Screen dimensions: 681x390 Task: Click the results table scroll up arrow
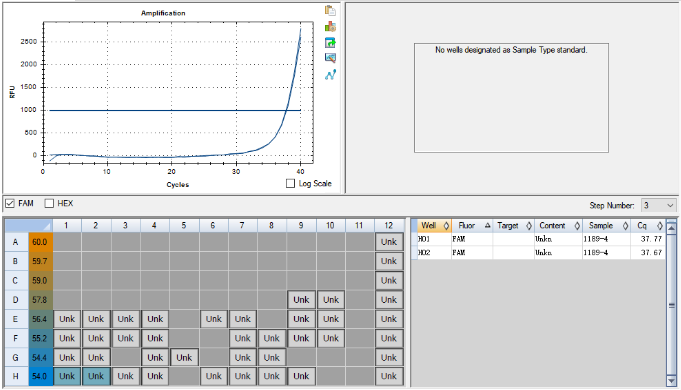click(671, 227)
